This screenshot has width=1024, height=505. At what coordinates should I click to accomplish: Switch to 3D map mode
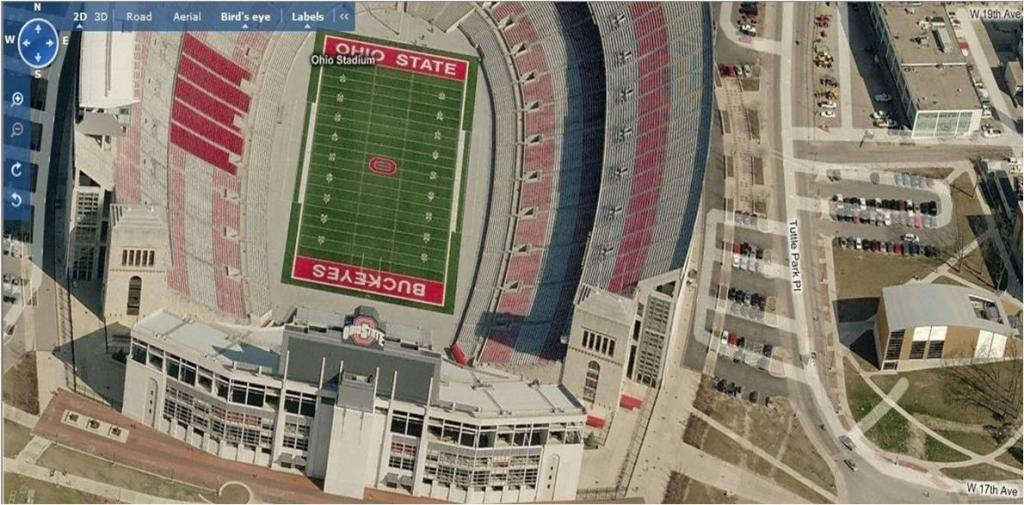[x=101, y=17]
